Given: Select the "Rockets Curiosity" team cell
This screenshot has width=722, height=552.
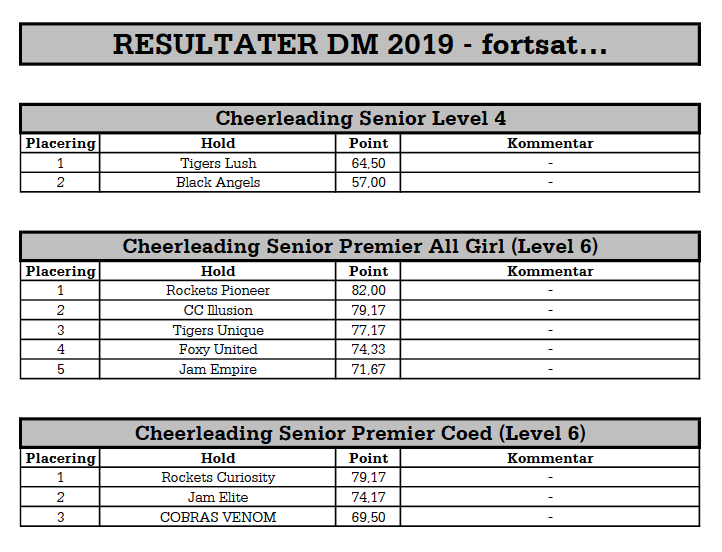Looking at the screenshot, I should point(218,477).
